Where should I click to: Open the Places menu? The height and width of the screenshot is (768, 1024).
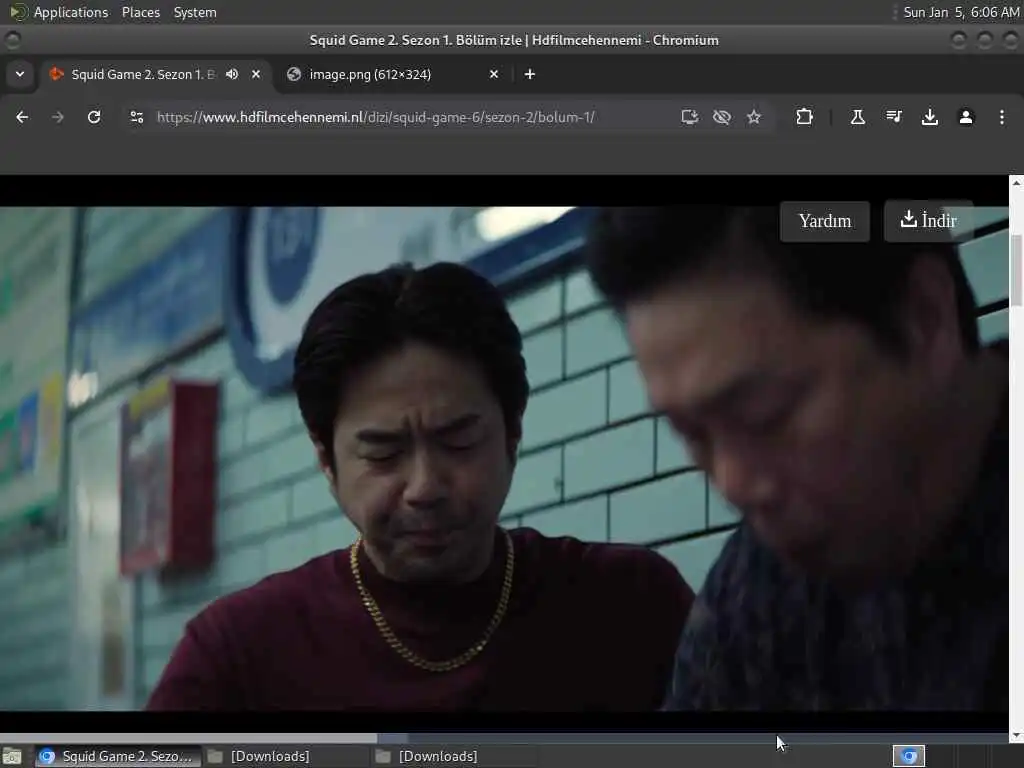click(x=140, y=12)
